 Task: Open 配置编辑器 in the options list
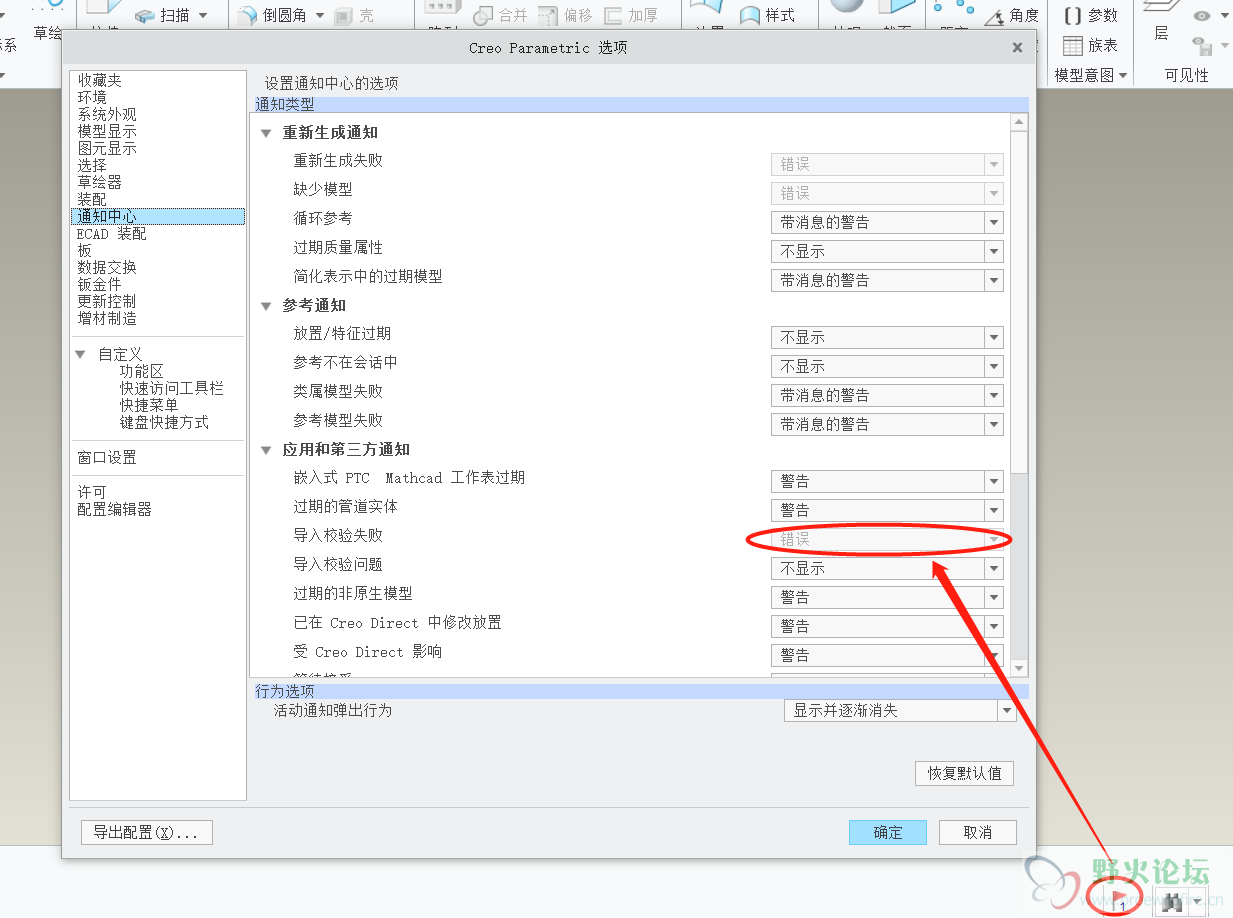coord(115,509)
